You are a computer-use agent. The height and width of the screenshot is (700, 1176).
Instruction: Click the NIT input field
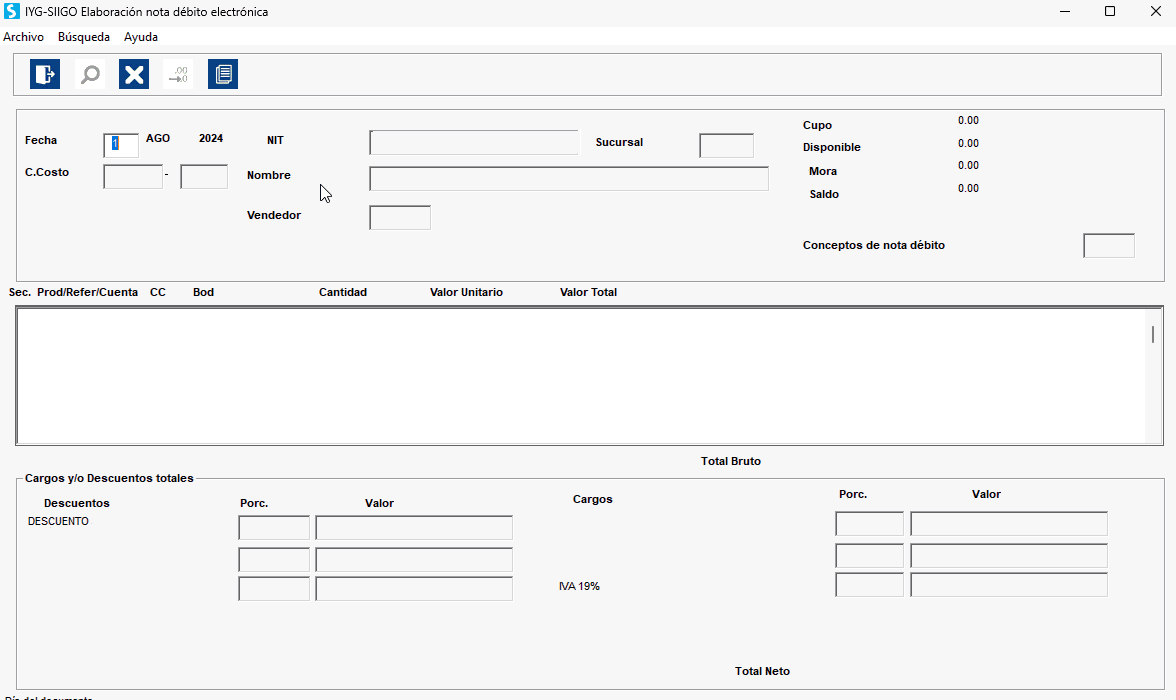(474, 143)
